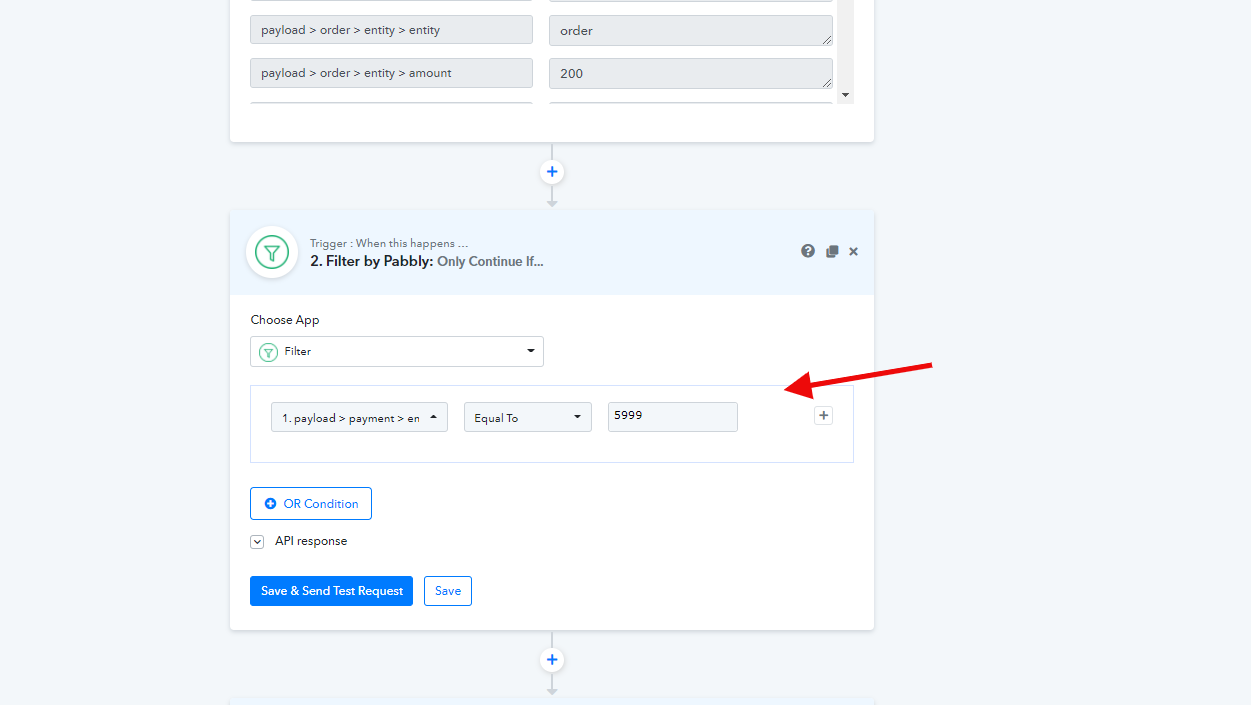The width and height of the screenshot is (1251, 705).
Task: Click 'payload > order > entity > amount' label field
Action: pyautogui.click(x=391, y=72)
